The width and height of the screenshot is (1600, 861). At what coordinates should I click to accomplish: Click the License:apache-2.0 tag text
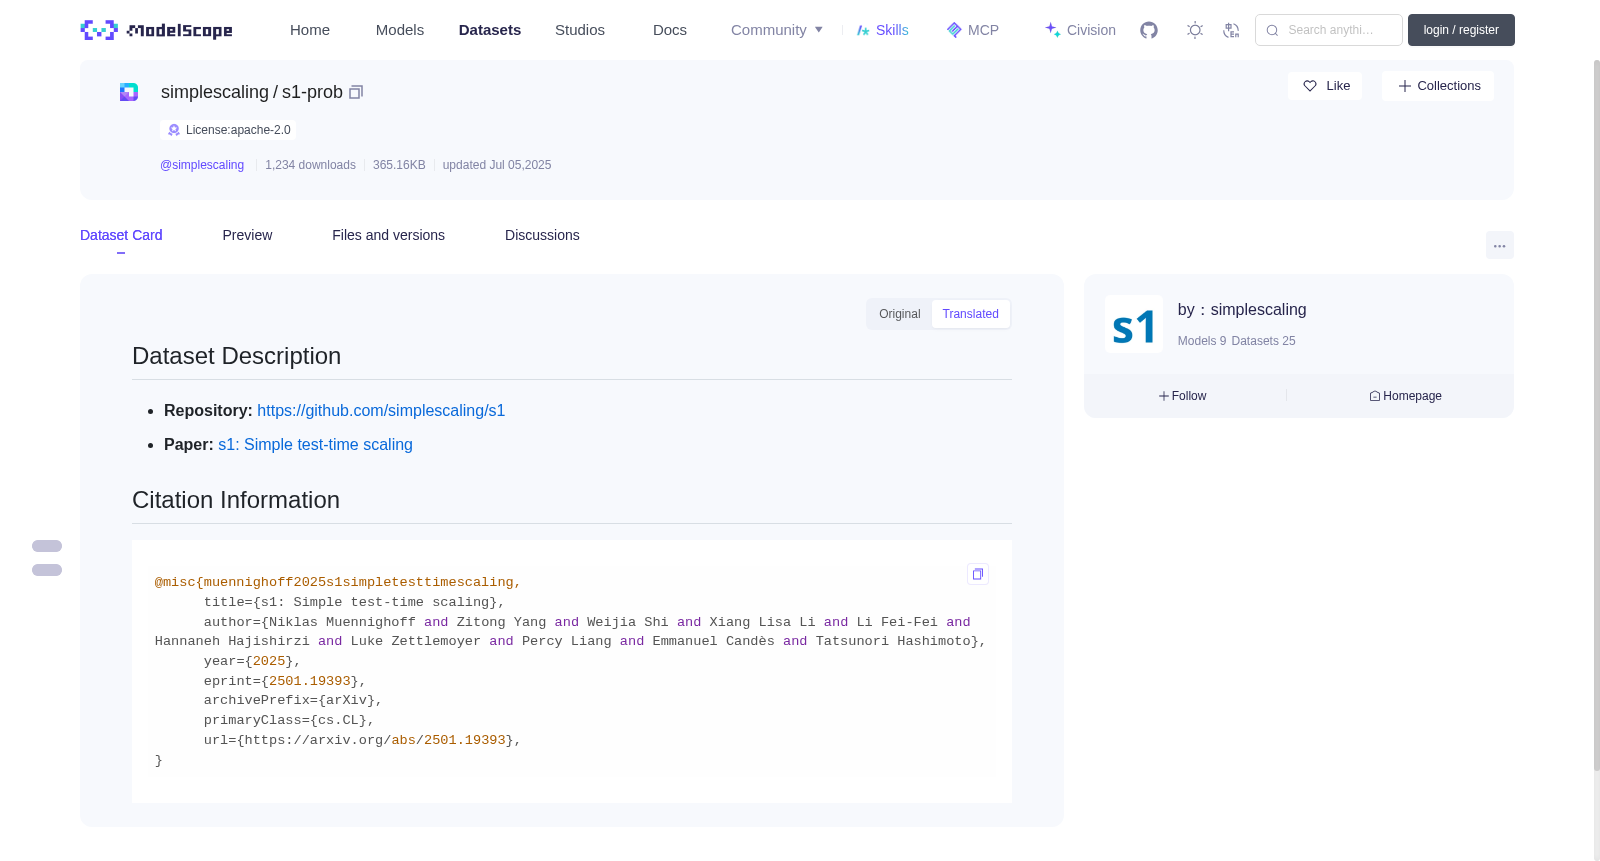point(238,130)
